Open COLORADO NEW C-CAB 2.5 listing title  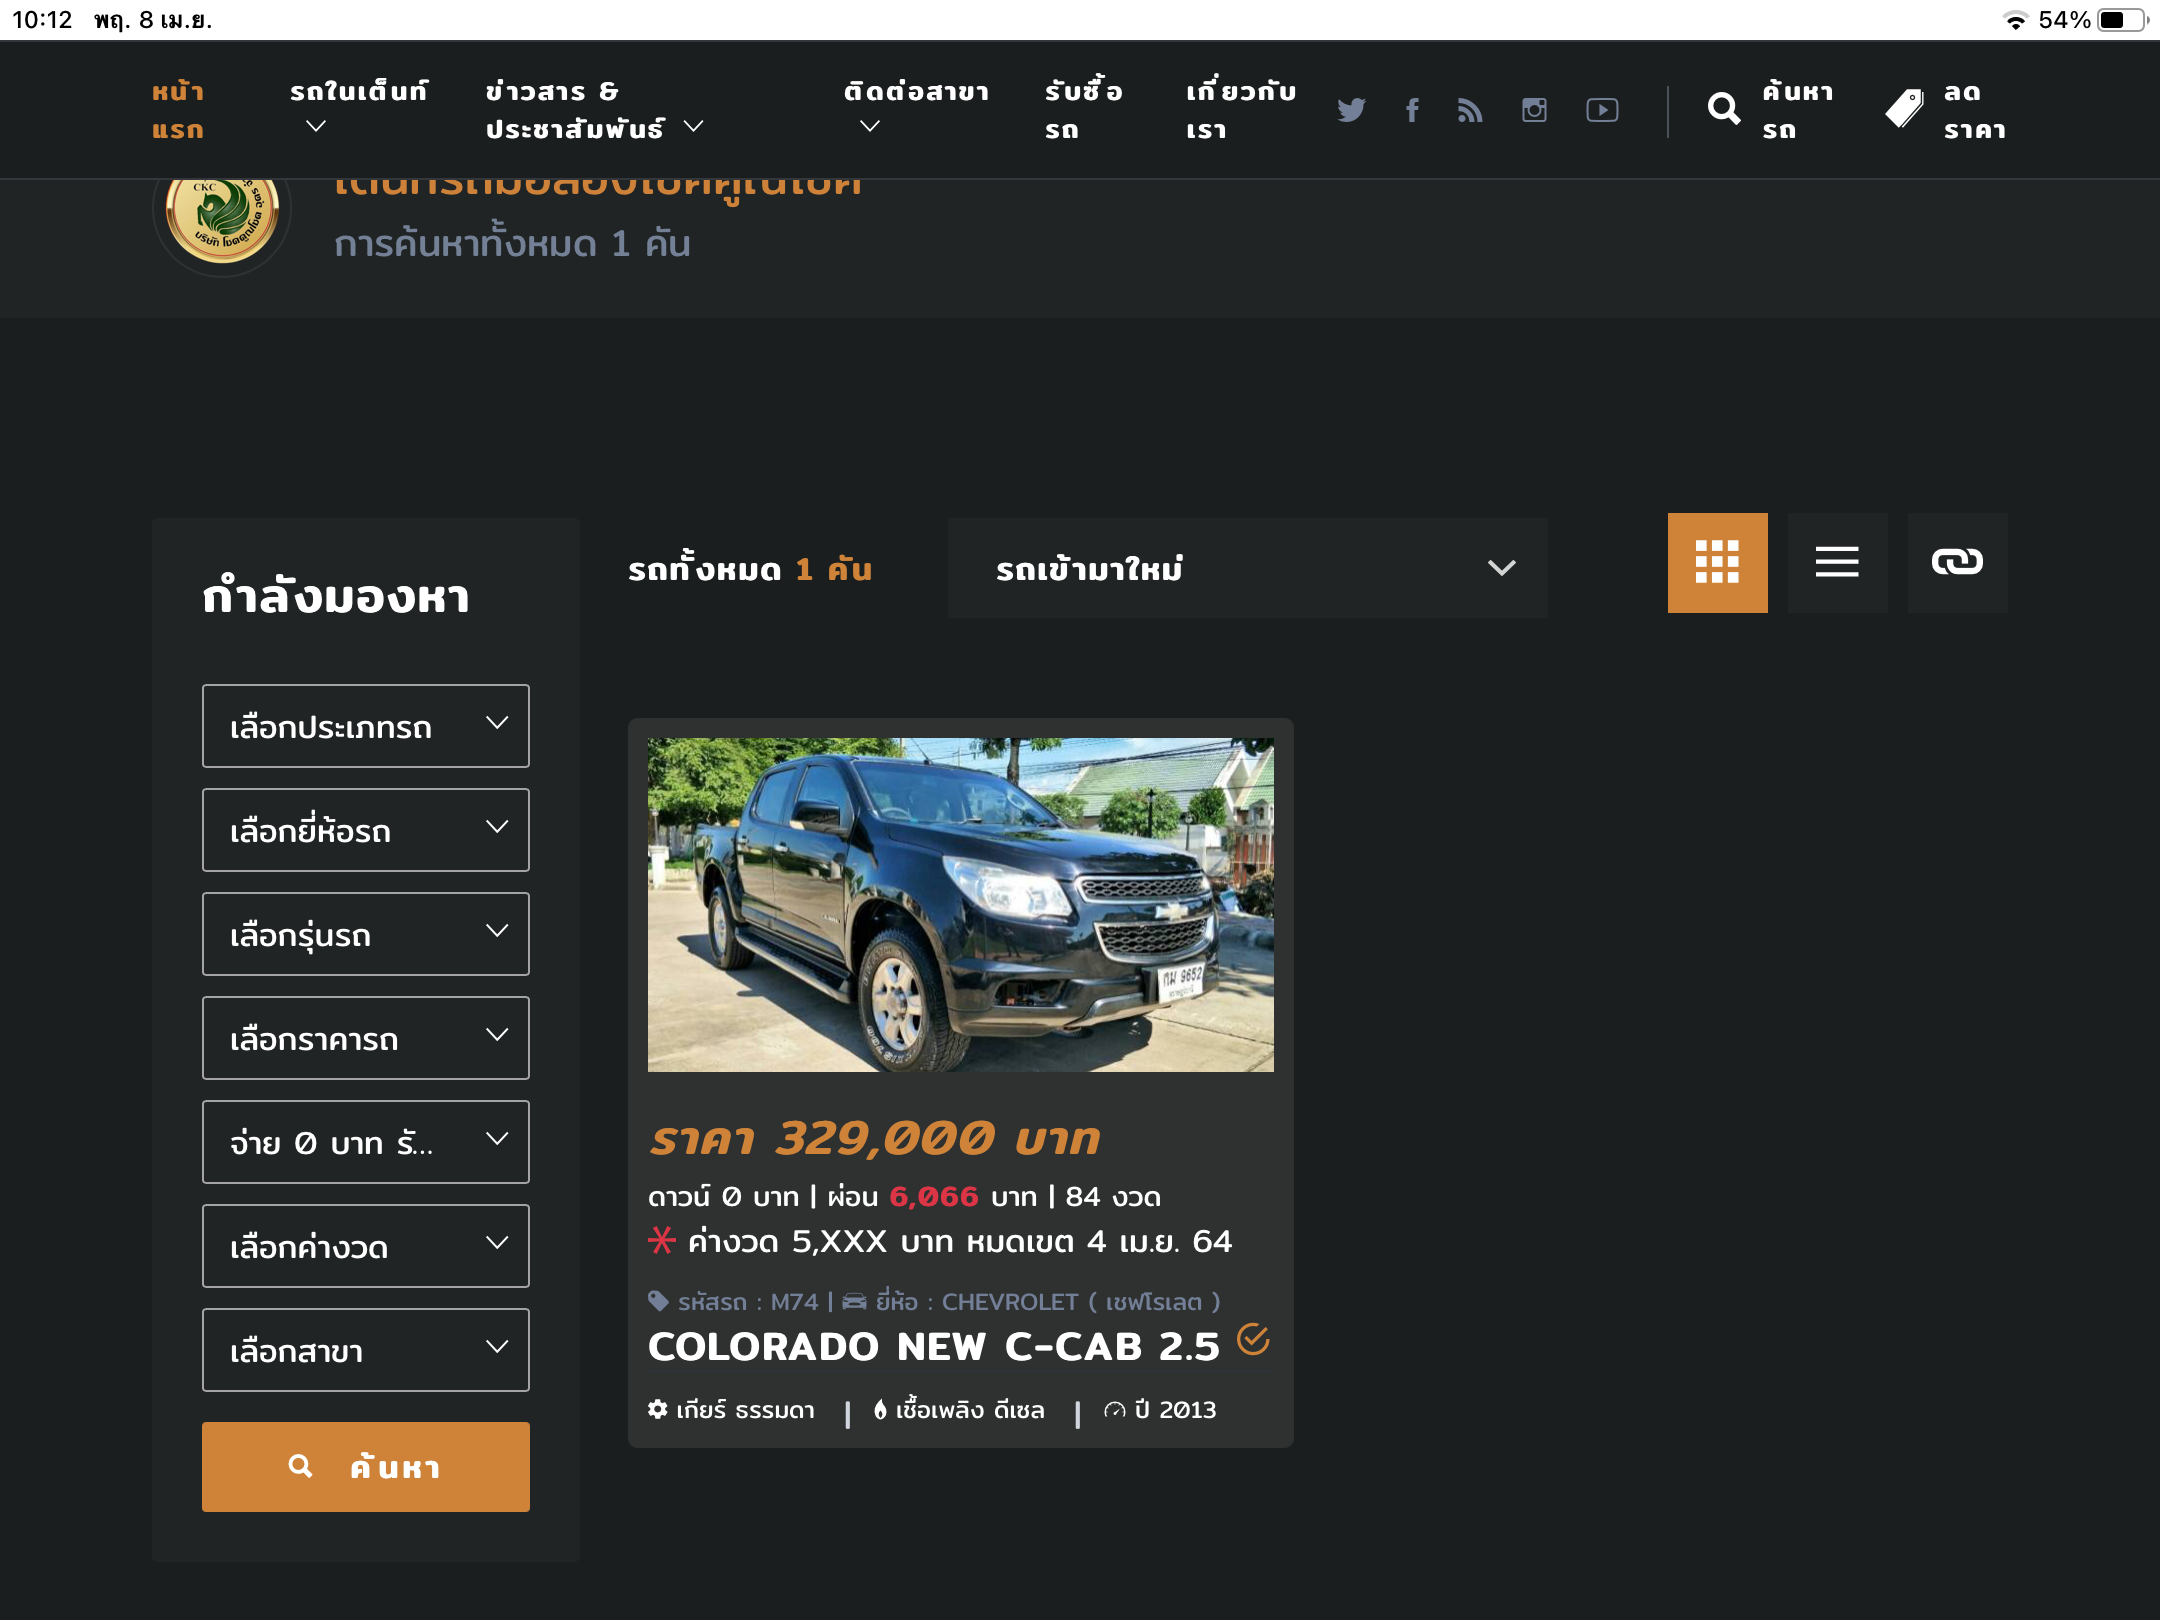coord(934,1347)
